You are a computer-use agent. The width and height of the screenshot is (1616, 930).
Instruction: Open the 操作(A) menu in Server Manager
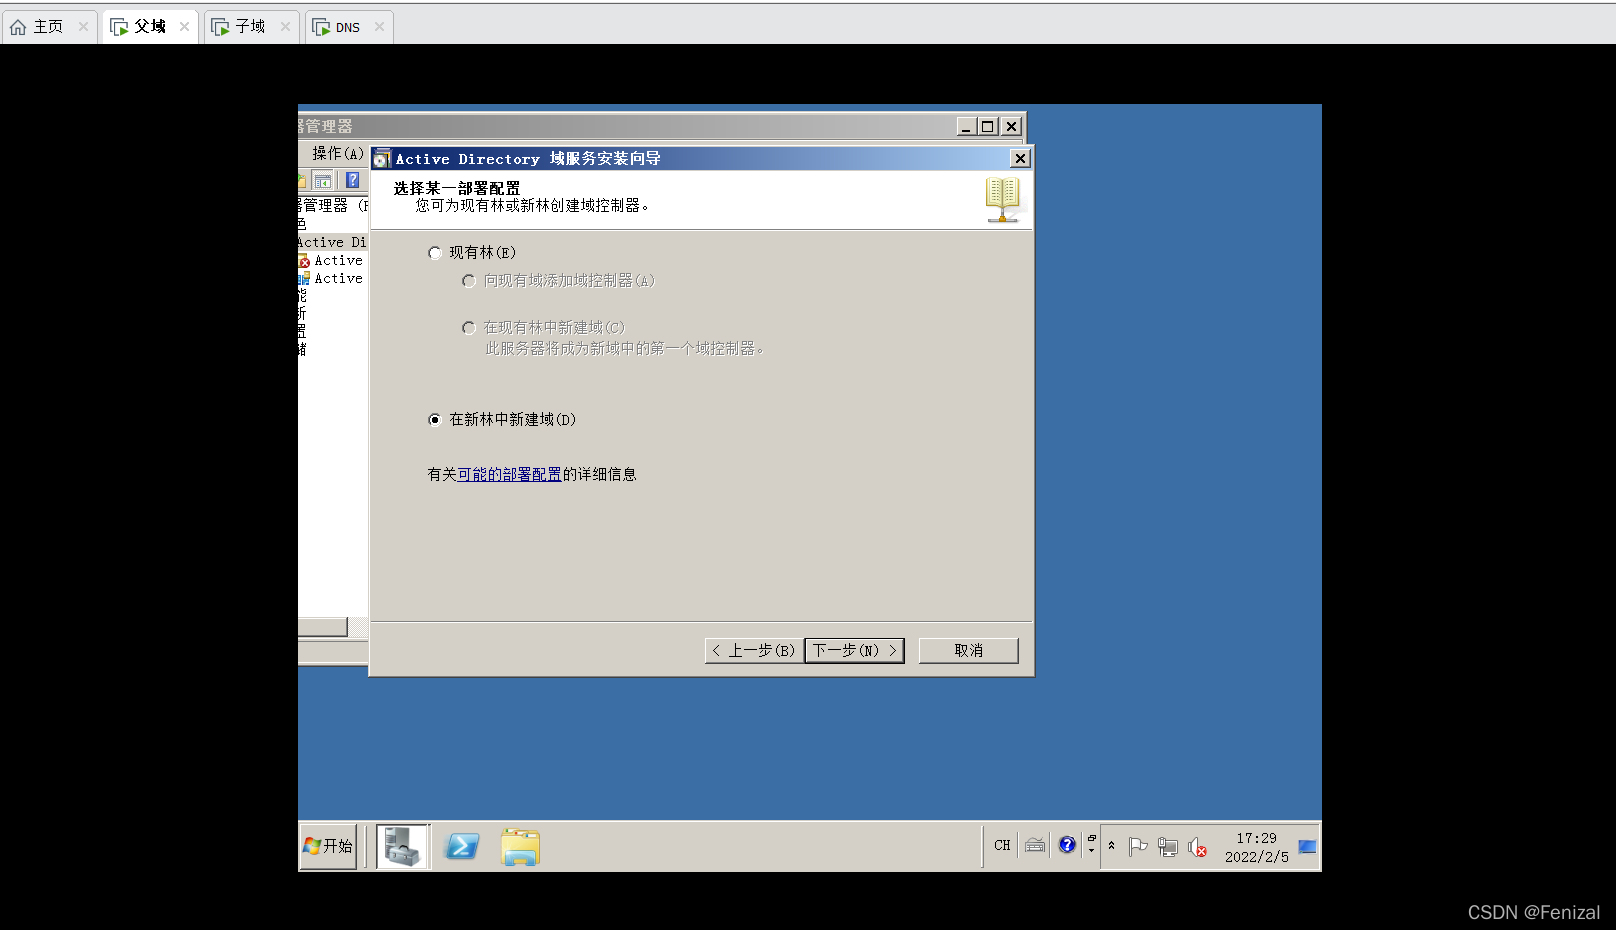pyautogui.click(x=337, y=154)
